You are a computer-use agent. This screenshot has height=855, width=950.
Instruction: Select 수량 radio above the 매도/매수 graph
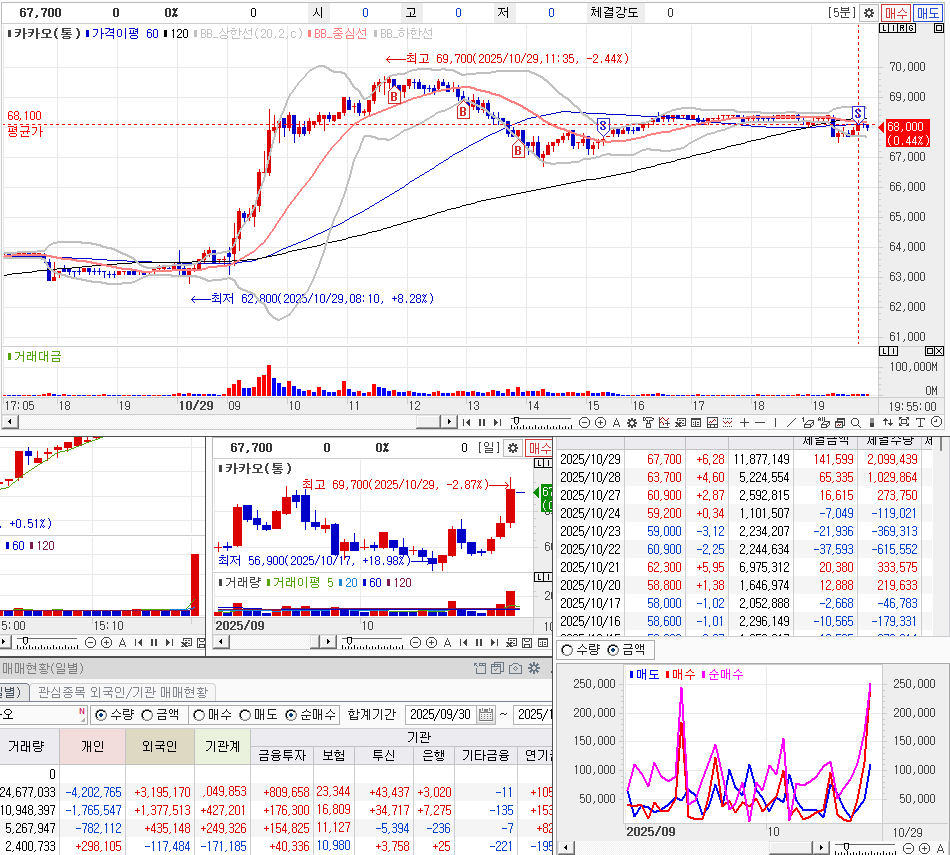[567, 650]
